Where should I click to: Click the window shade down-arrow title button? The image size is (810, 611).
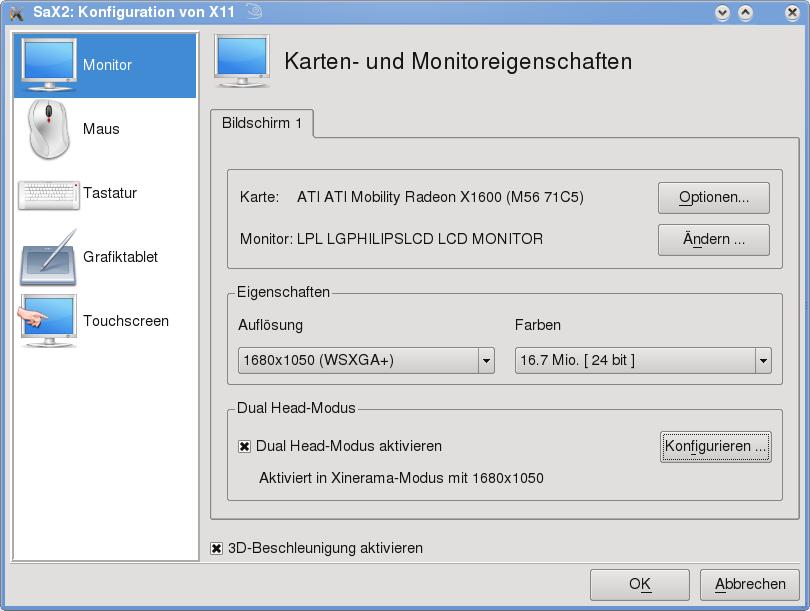click(722, 13)
